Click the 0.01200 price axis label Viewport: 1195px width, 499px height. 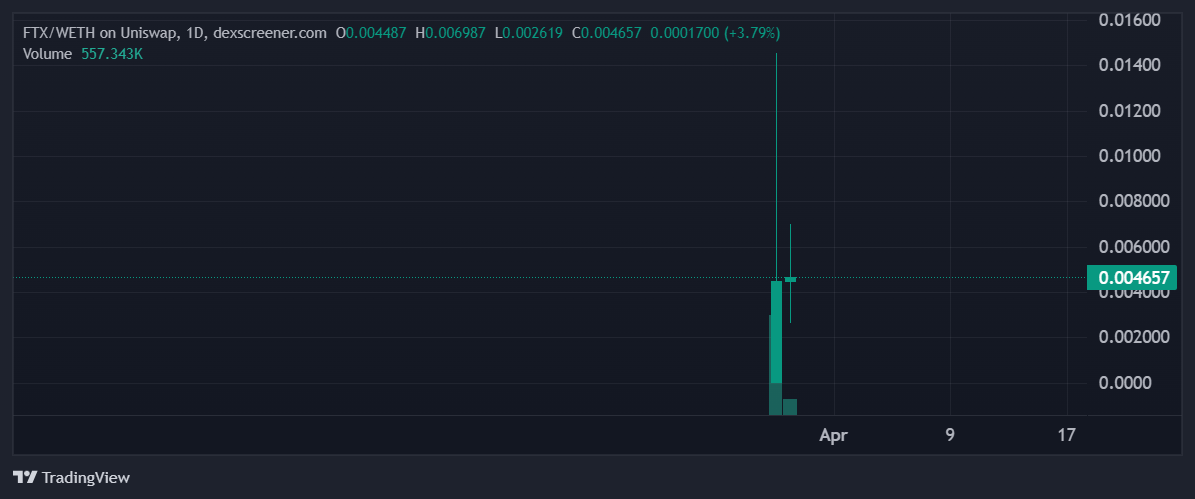click(x=1129, y=111)
